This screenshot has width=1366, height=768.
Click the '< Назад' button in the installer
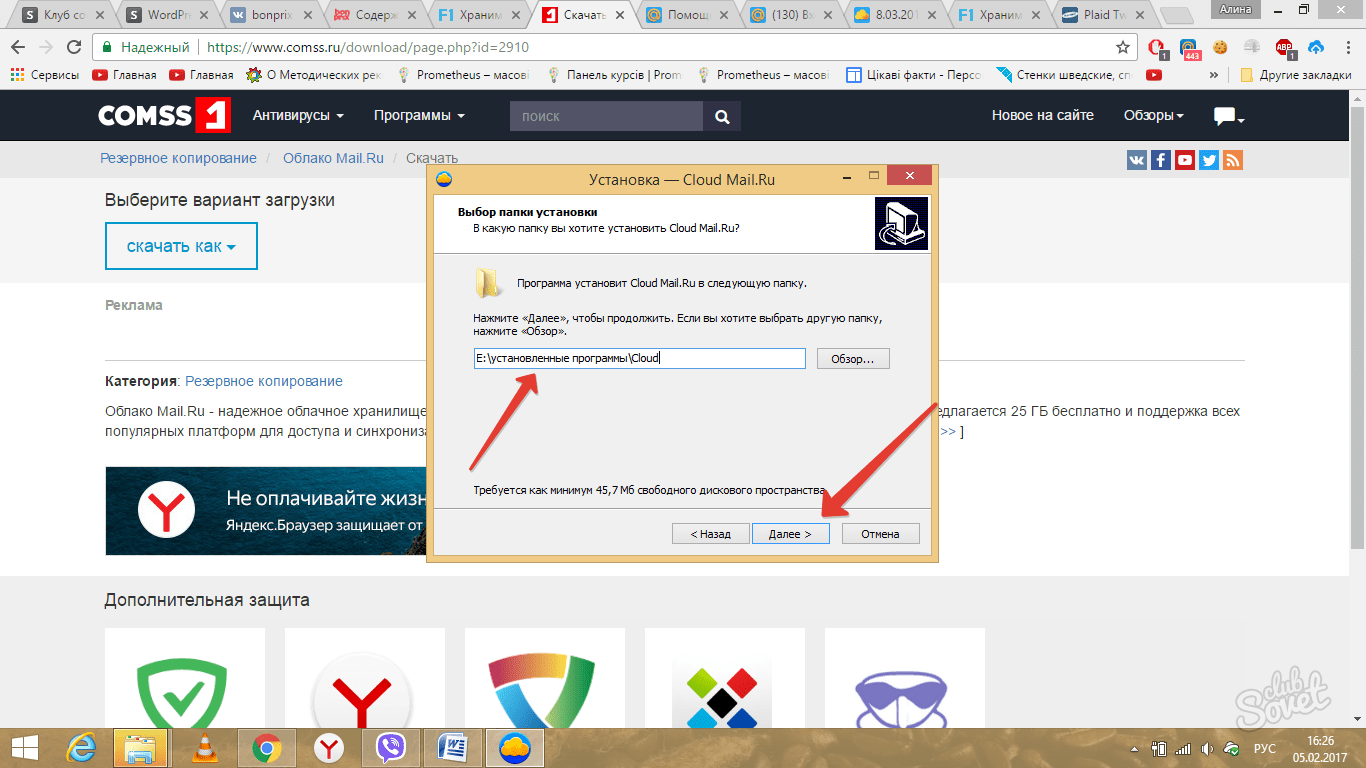[711, 534]
